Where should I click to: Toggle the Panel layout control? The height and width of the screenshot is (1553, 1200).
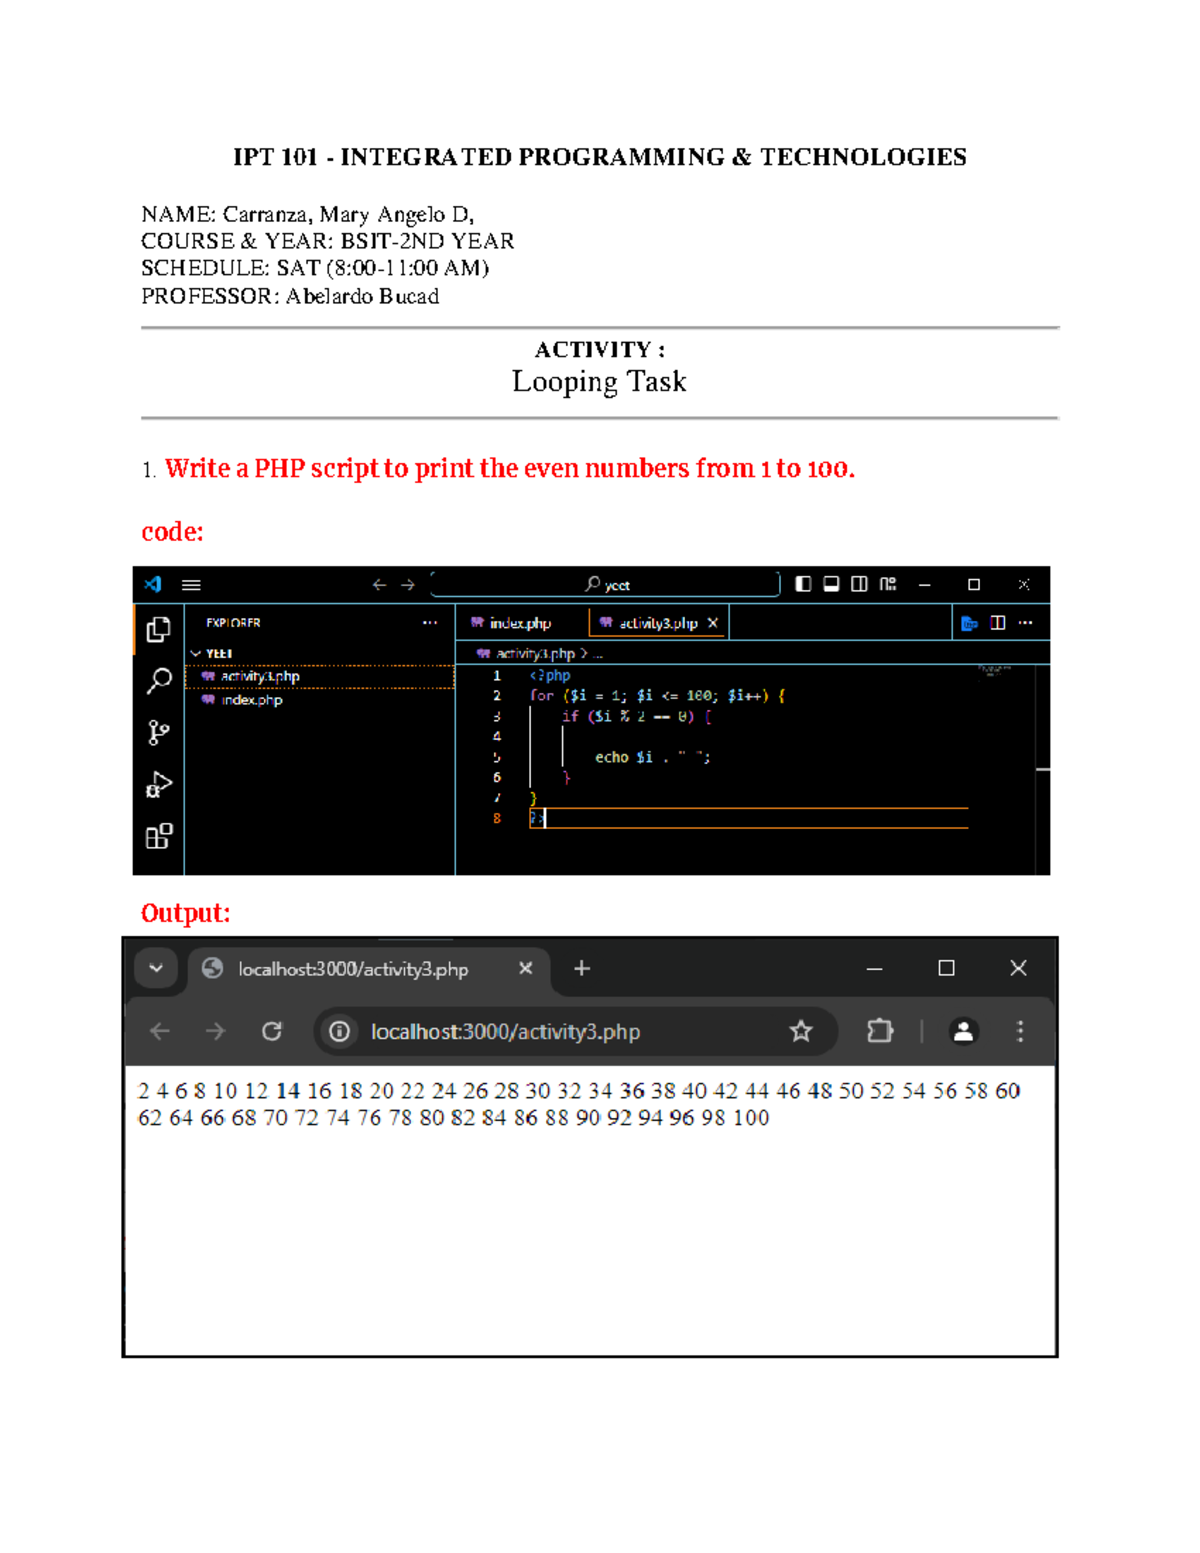coord(830,586)
